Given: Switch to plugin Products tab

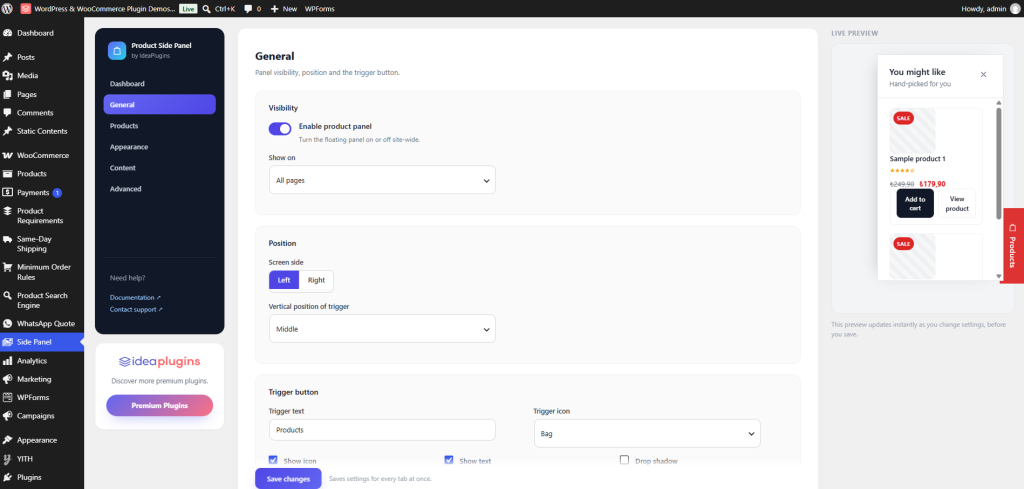Looking at the screenshot, I should click(159, 125).
